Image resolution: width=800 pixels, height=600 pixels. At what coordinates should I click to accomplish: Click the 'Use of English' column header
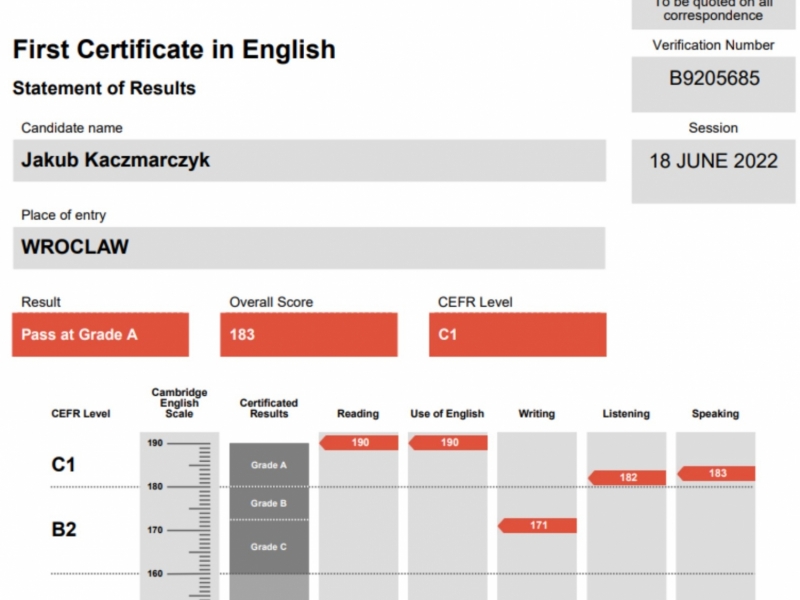pos(447,414)
